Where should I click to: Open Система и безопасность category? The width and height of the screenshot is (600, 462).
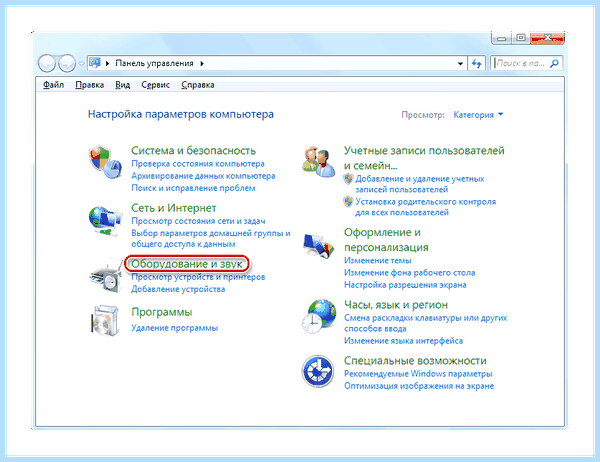click(194, 150)
